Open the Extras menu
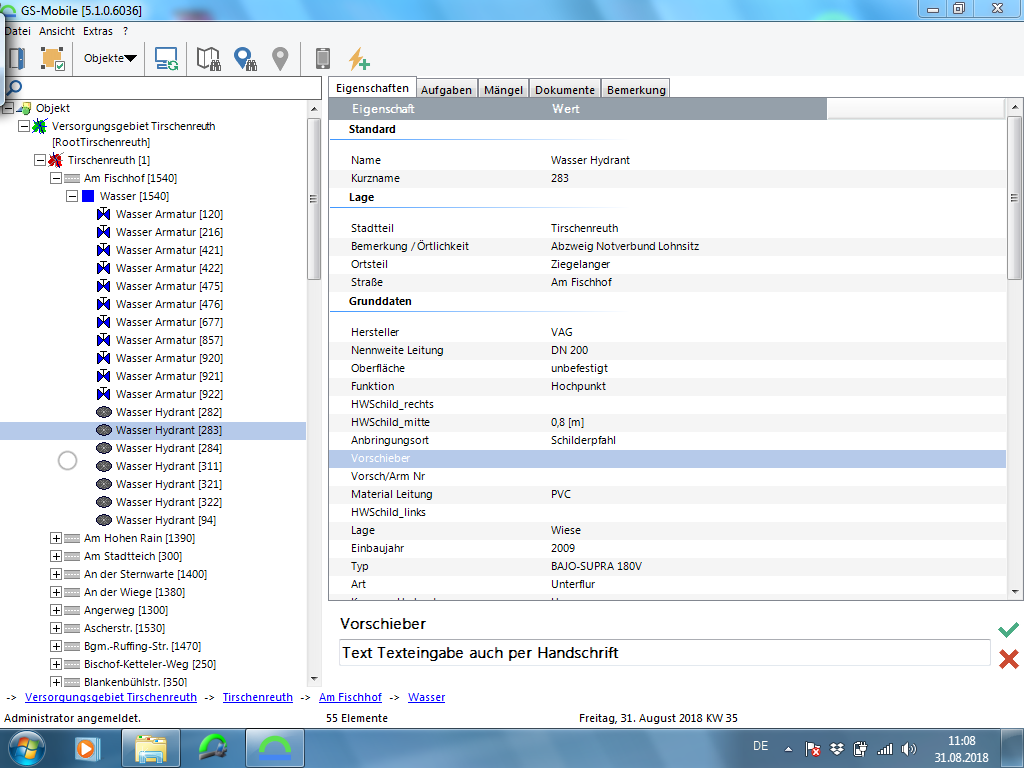Viewport: 1024px width, 768px height. [x=98, y=31]
